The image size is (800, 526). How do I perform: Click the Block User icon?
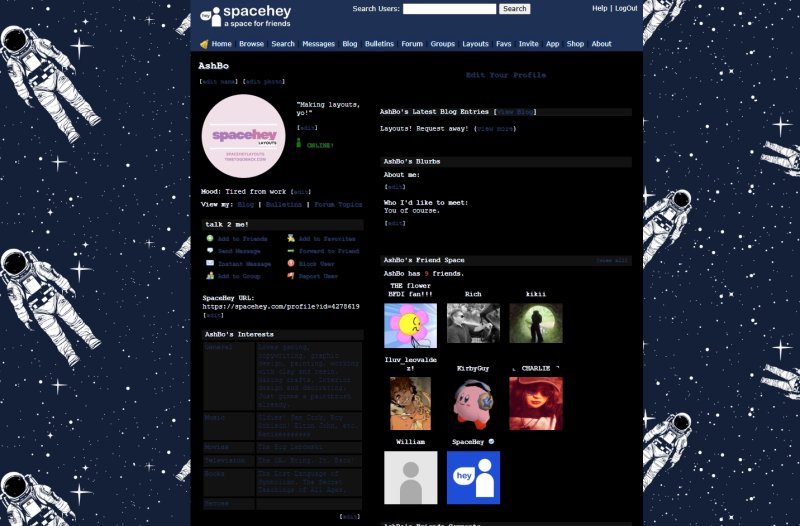pyautogui.click(x=290, y=263)
